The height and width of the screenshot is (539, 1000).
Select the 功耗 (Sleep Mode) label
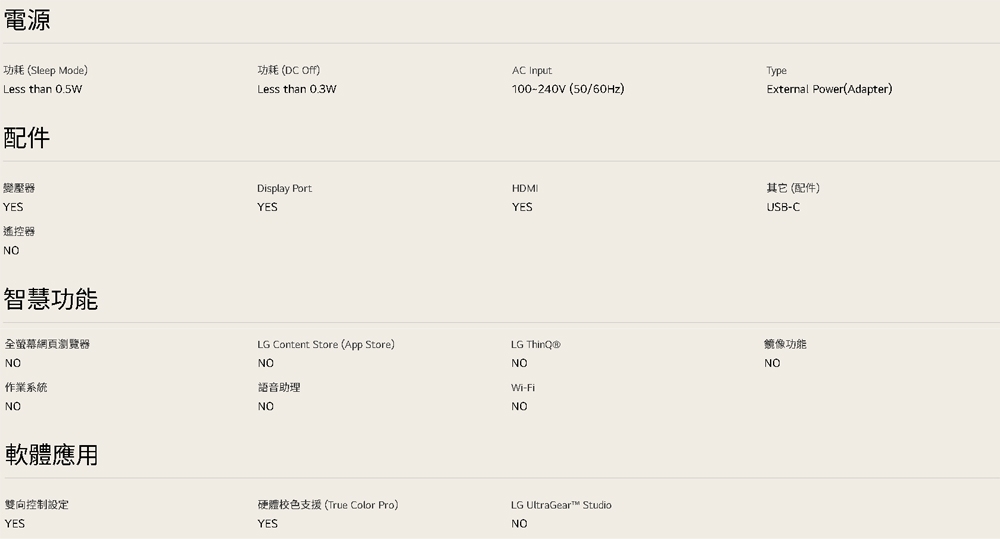coord(46,71)
